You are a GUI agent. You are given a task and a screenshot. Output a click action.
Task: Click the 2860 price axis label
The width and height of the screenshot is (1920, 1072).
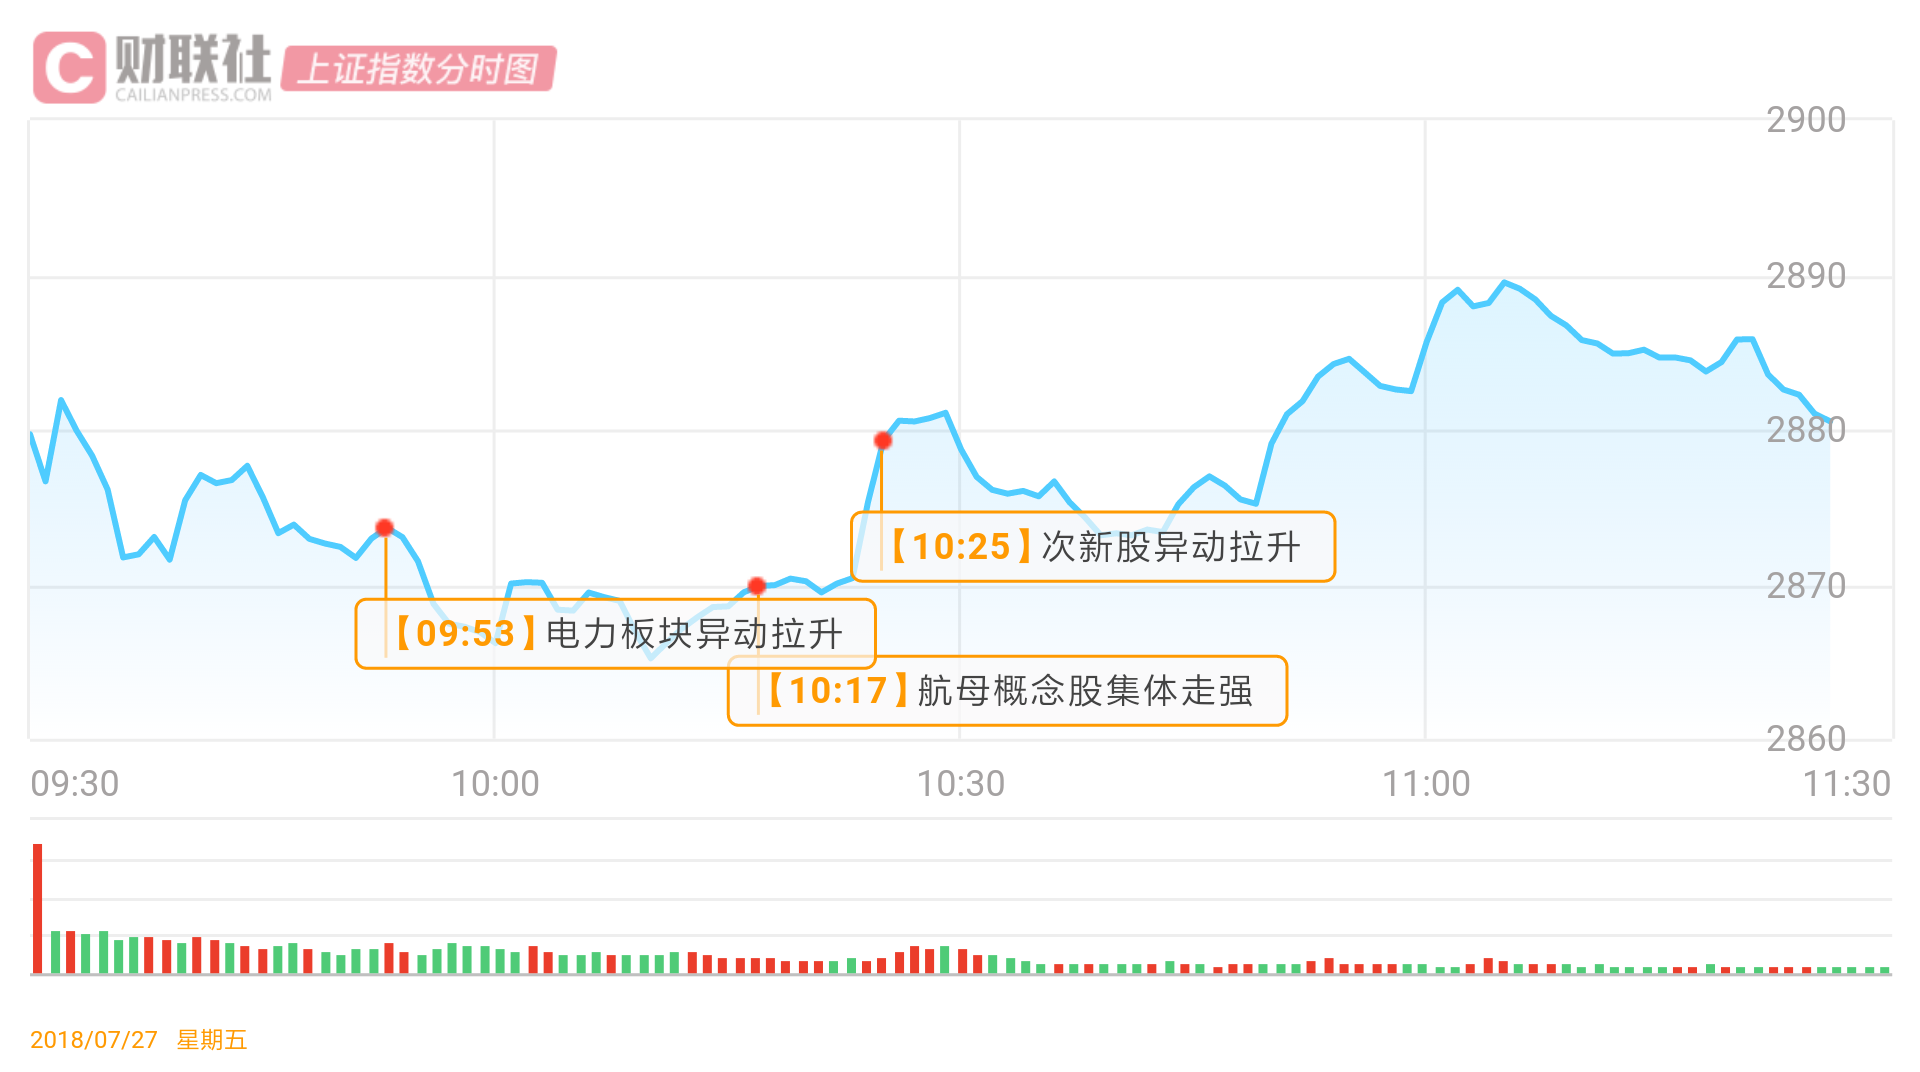(1806, 739)
